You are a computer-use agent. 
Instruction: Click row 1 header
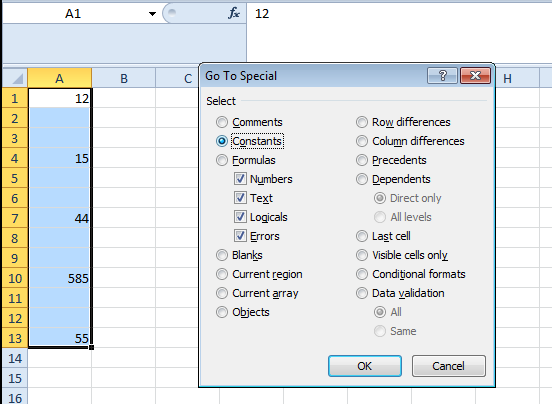click(15, 98)
